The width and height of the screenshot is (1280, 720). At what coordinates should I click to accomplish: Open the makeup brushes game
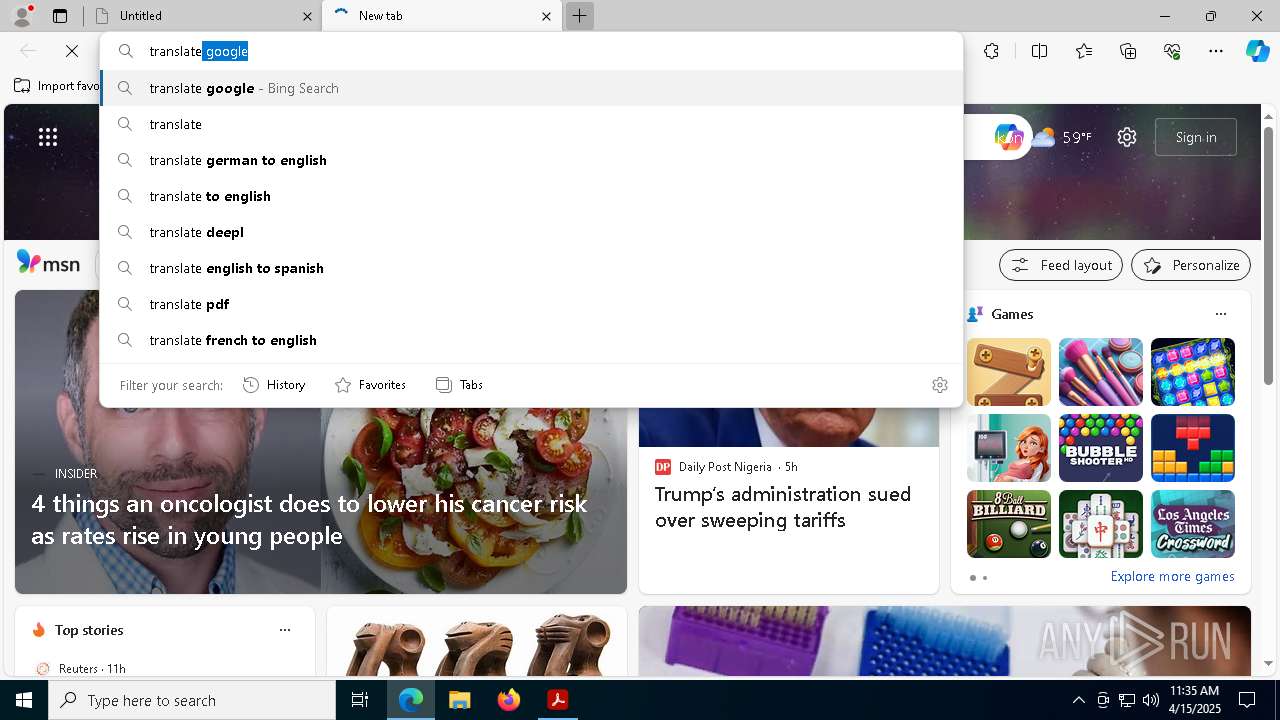tap(1101, 372)
